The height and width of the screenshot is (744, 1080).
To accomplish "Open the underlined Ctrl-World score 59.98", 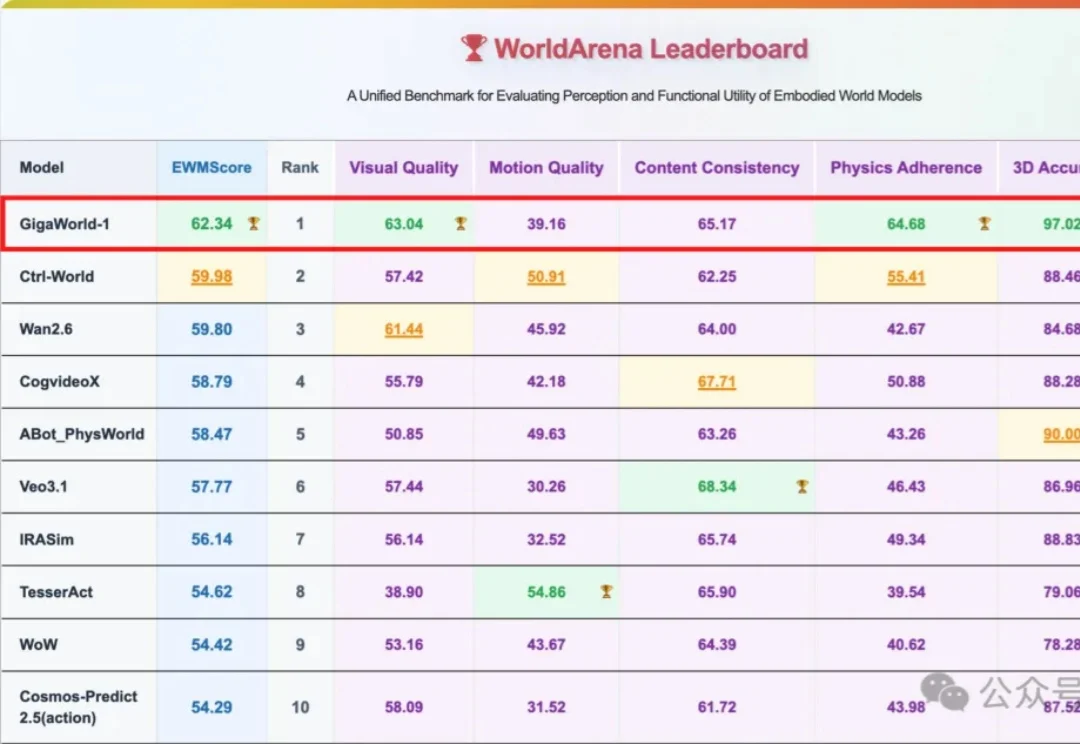I will coord(212,277).
